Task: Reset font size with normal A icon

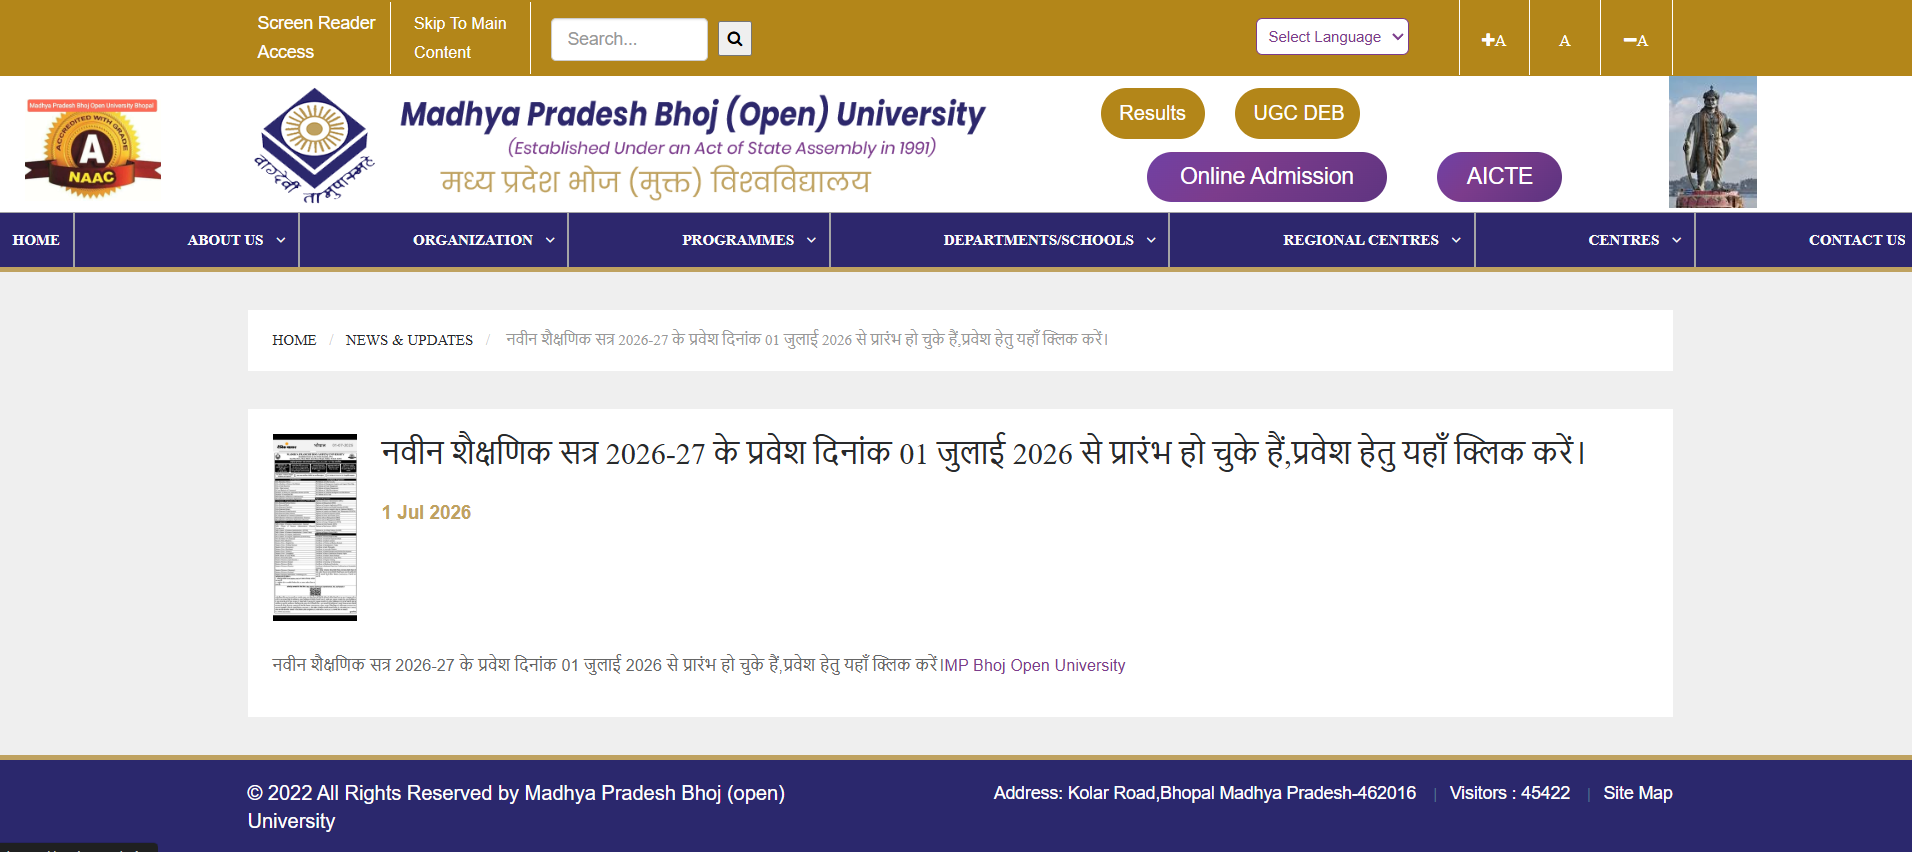Action: pyautogui.click(x=1565, y=40)
